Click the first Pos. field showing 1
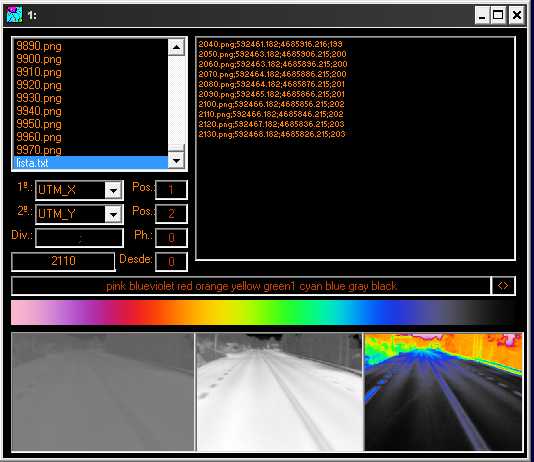Viewport: 534px width, 462px height. tap(171, 190)
